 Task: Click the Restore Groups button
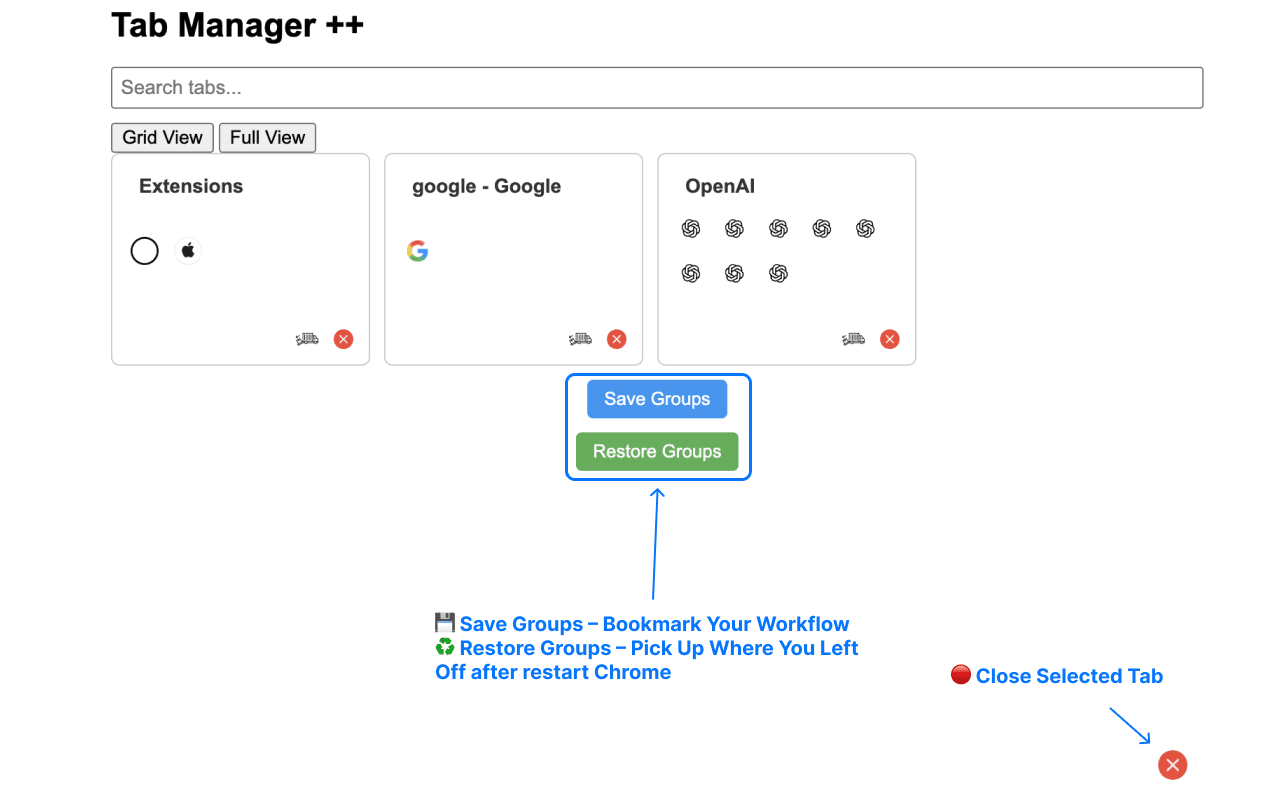click(657, 451)
